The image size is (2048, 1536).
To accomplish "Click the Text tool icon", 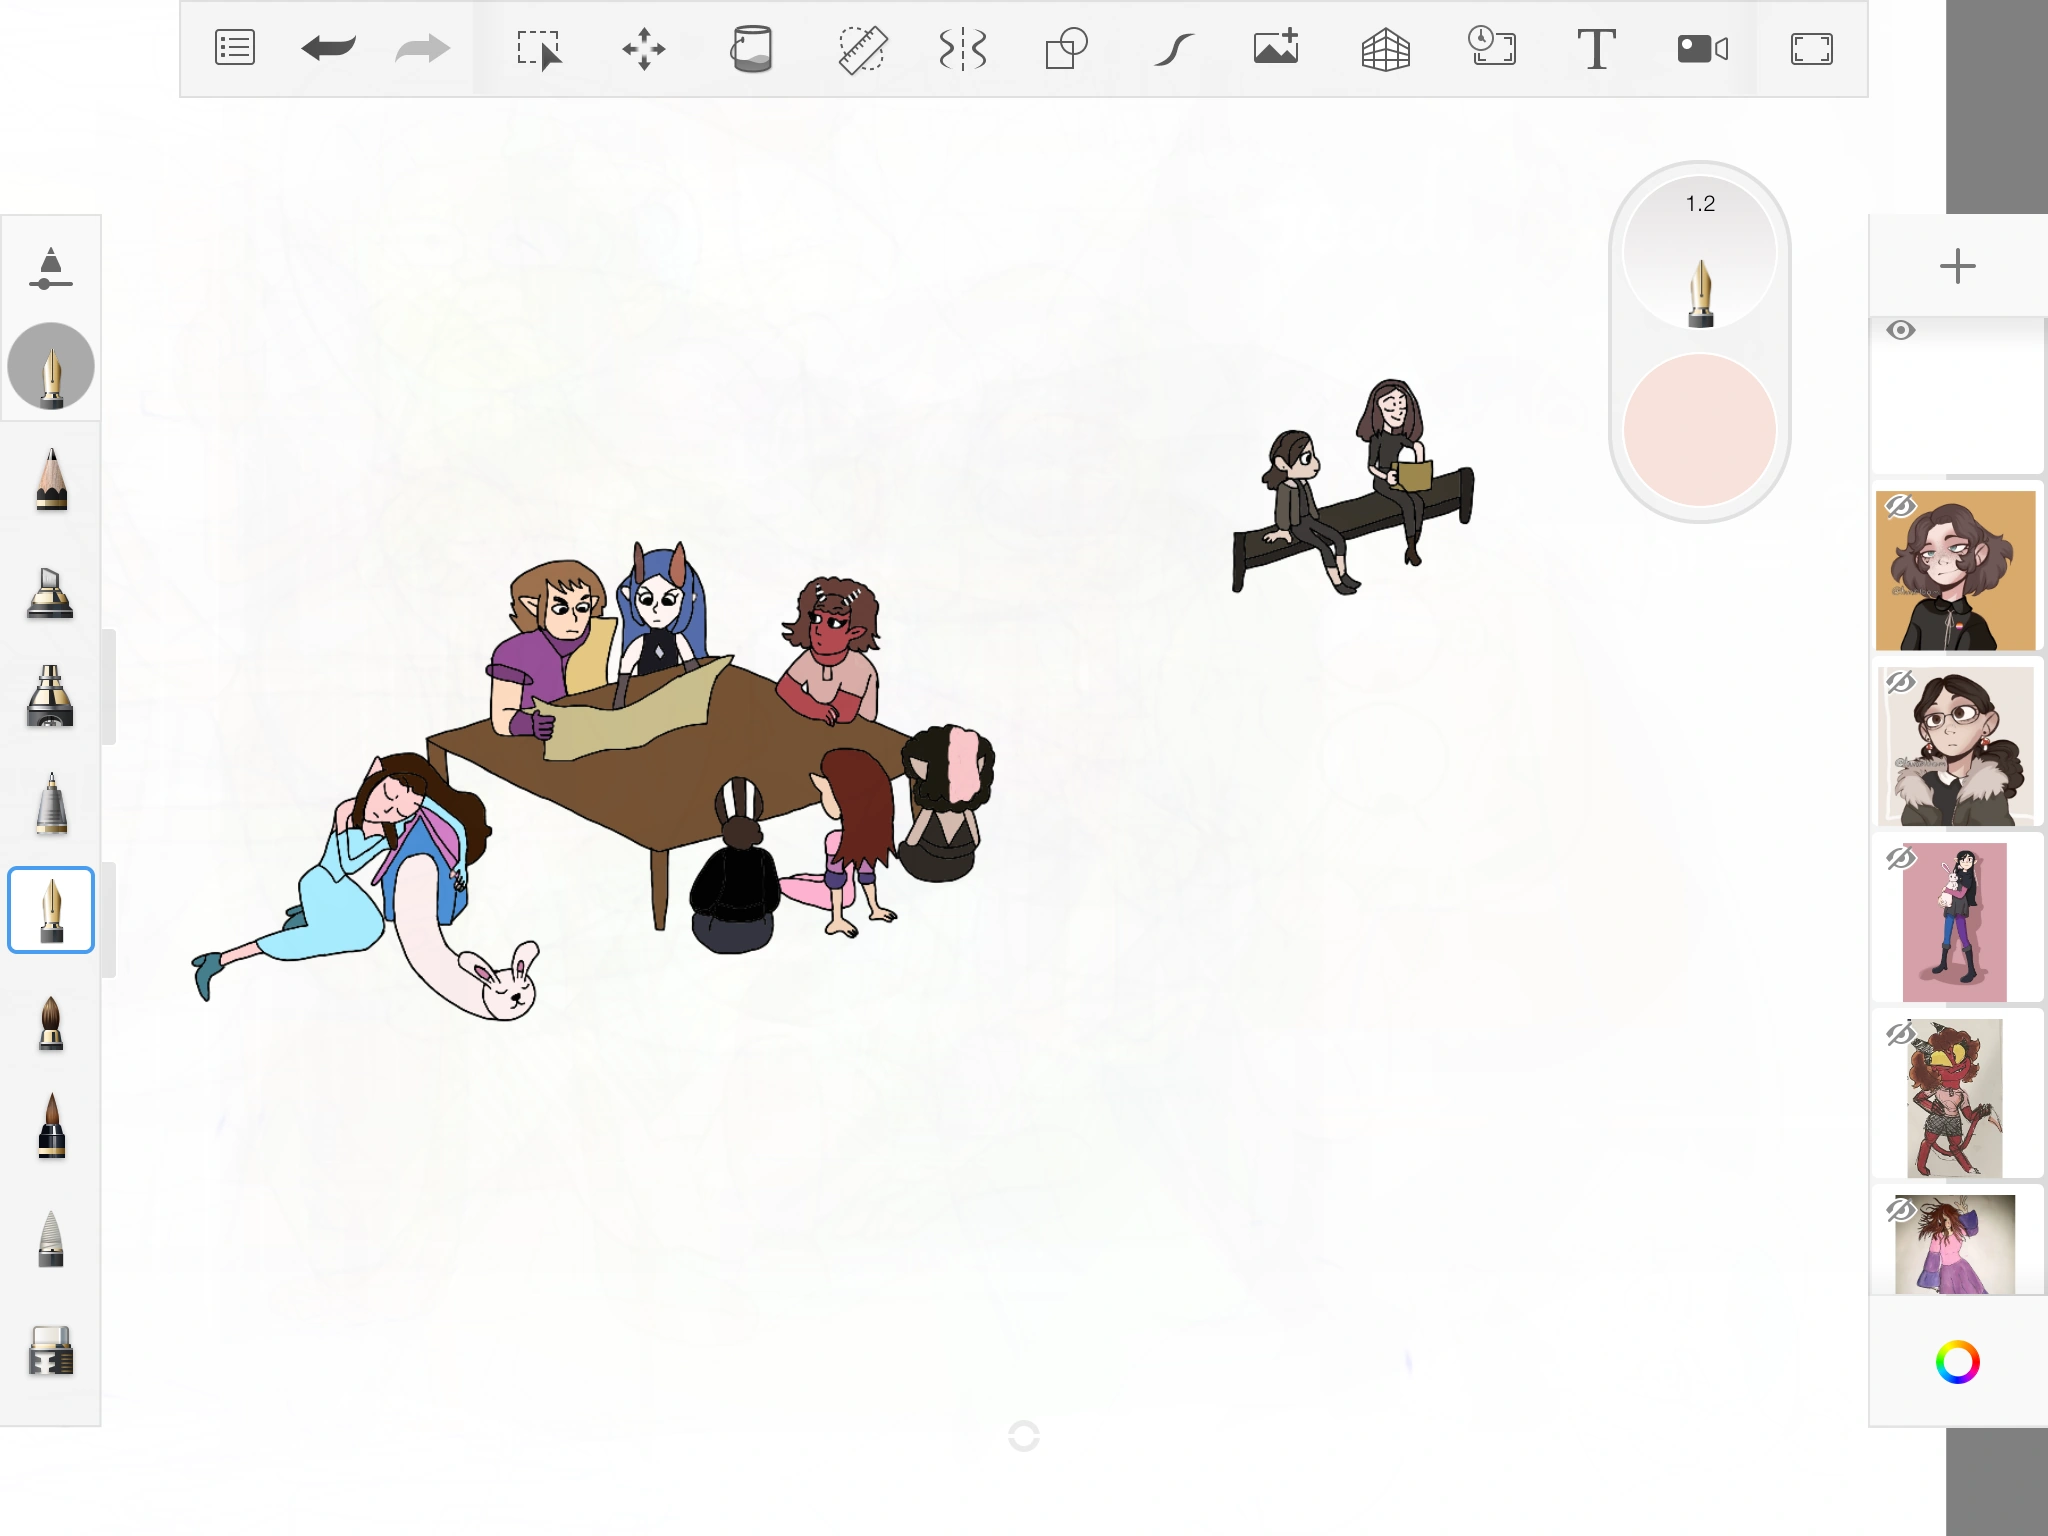I will click(1596, 49).
